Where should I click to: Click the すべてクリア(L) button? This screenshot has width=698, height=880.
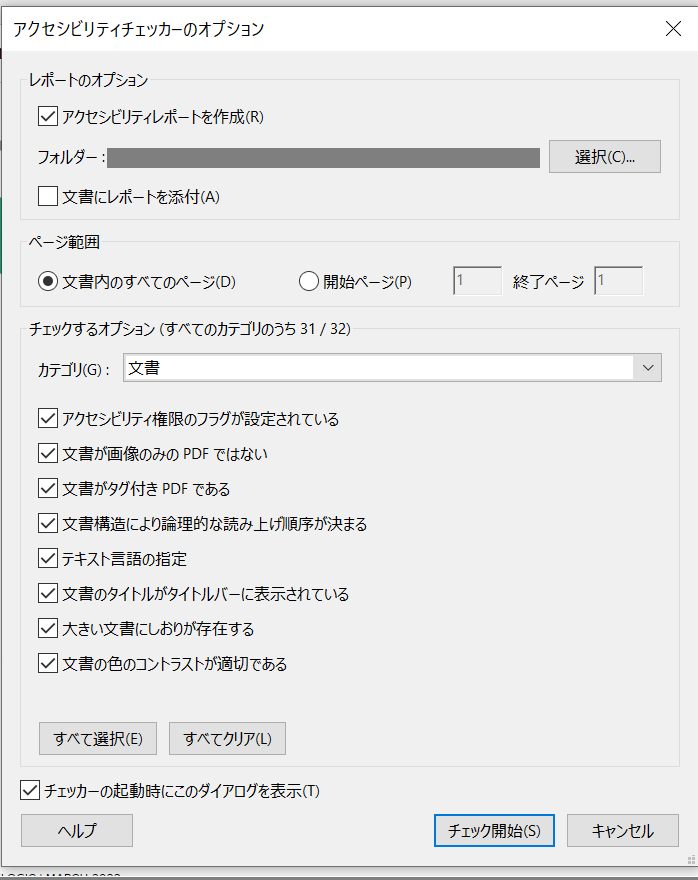(x=227, y=739)
